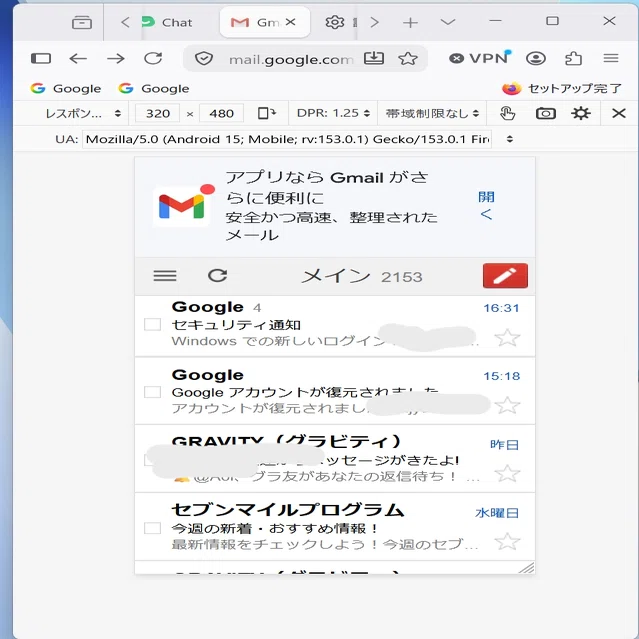Click the viewport resize handle at corner
639x639 pixels.
click(527, 567)
